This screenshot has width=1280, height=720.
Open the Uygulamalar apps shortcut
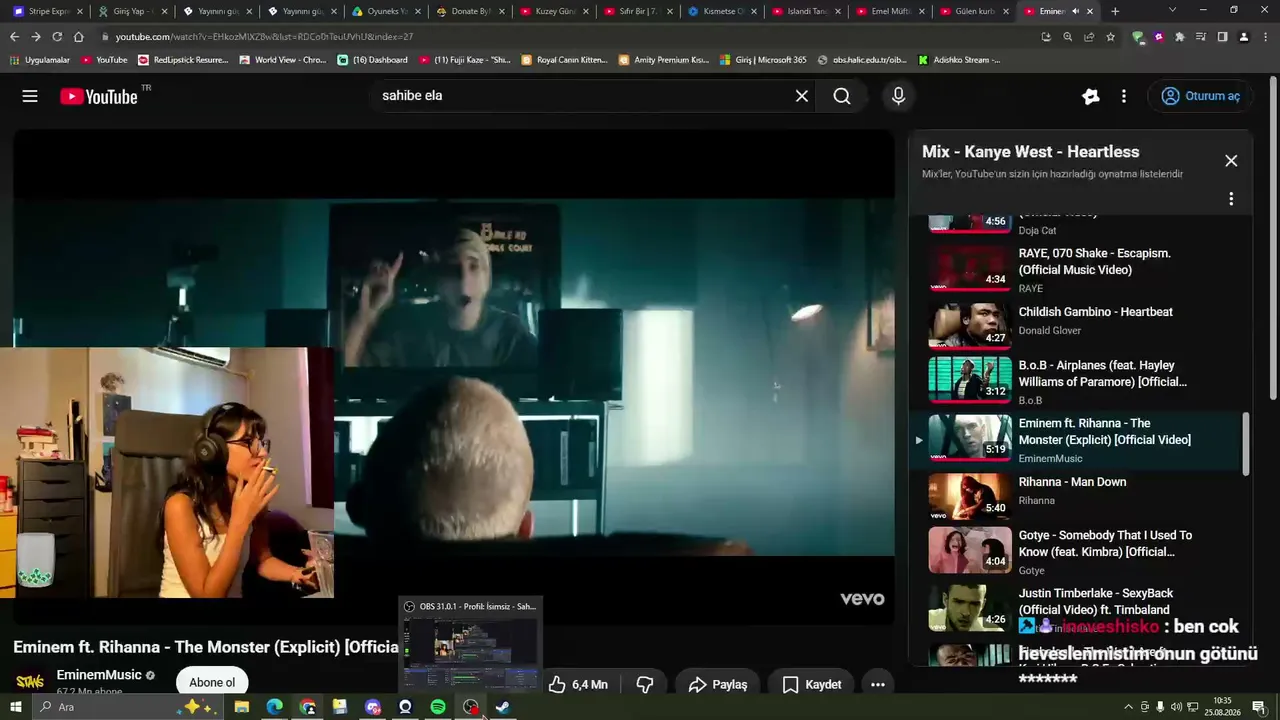coord(40,60)
